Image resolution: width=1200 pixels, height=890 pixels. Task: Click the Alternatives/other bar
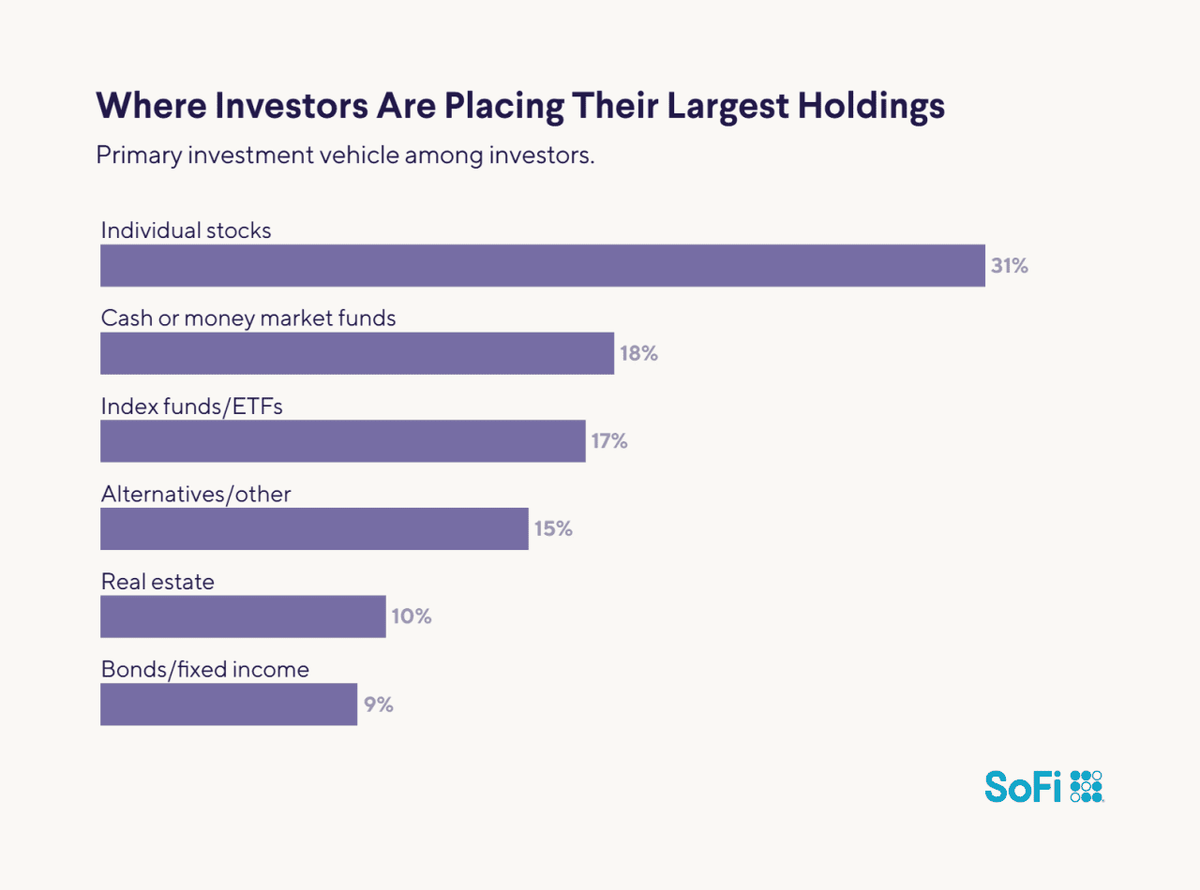tap(314, 528)
